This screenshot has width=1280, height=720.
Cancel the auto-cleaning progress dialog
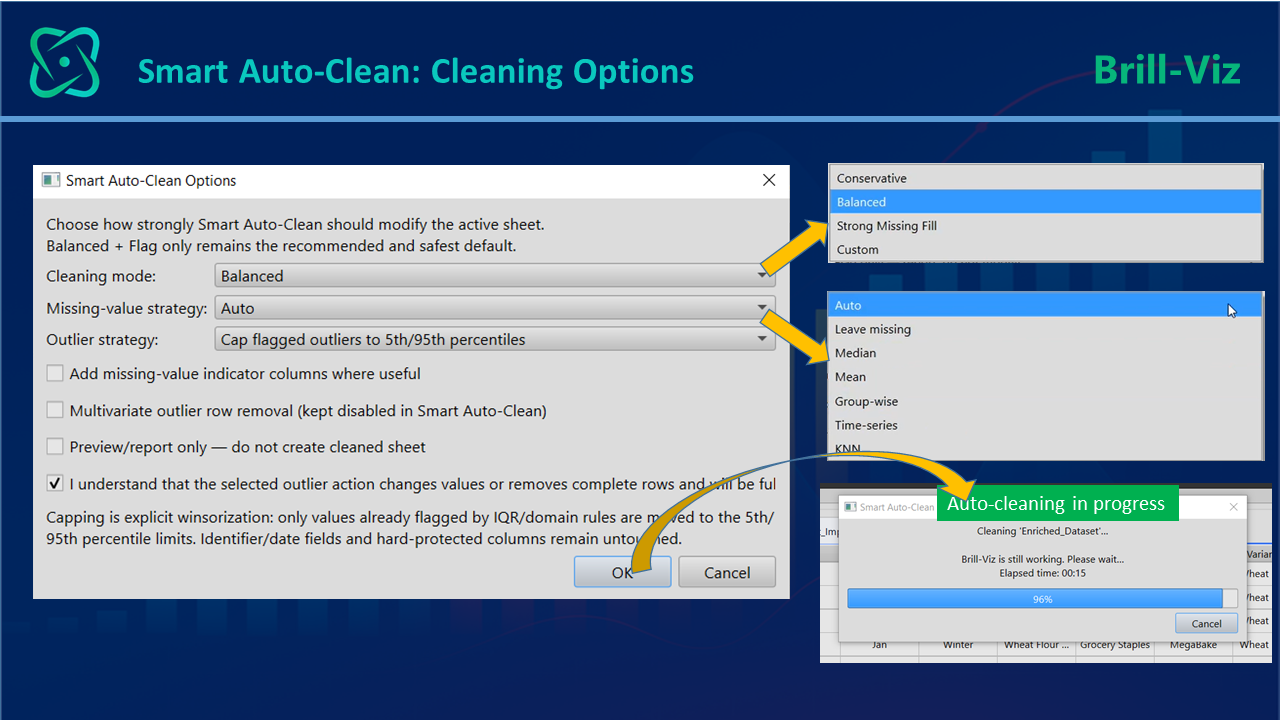click(x=1207, y=623)
